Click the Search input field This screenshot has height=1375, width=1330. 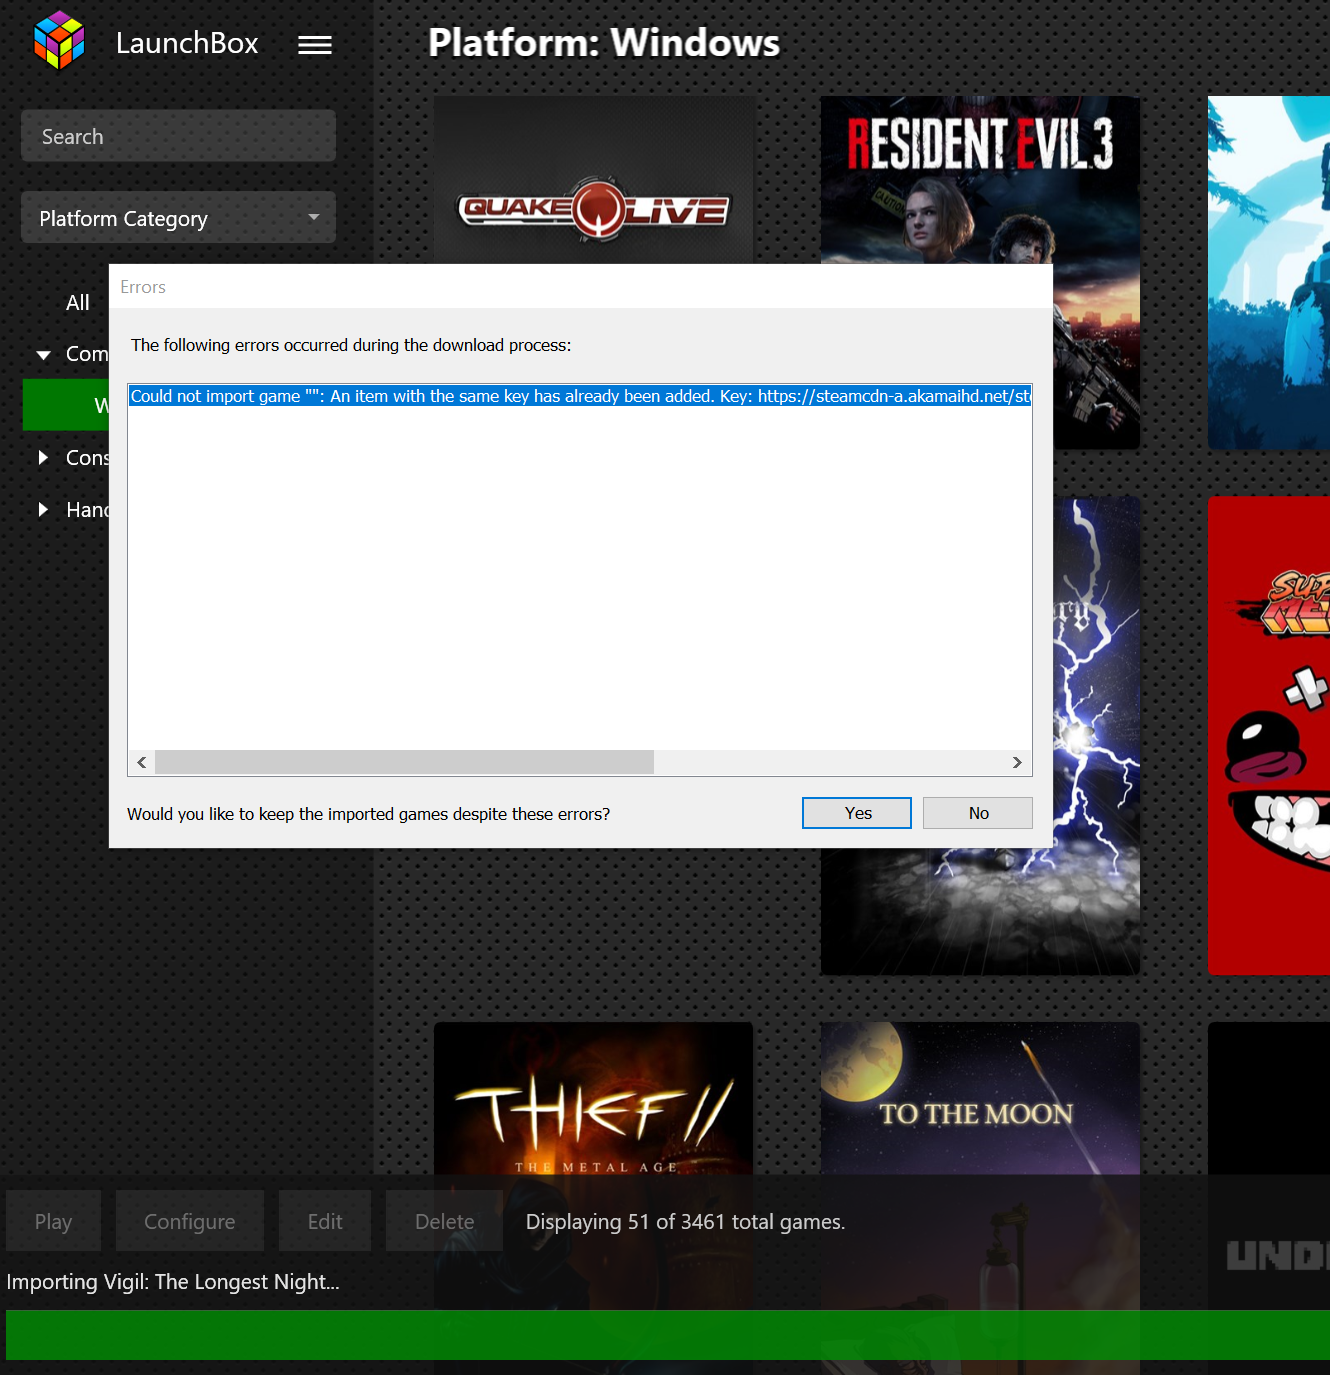click(x=178, y=136)
